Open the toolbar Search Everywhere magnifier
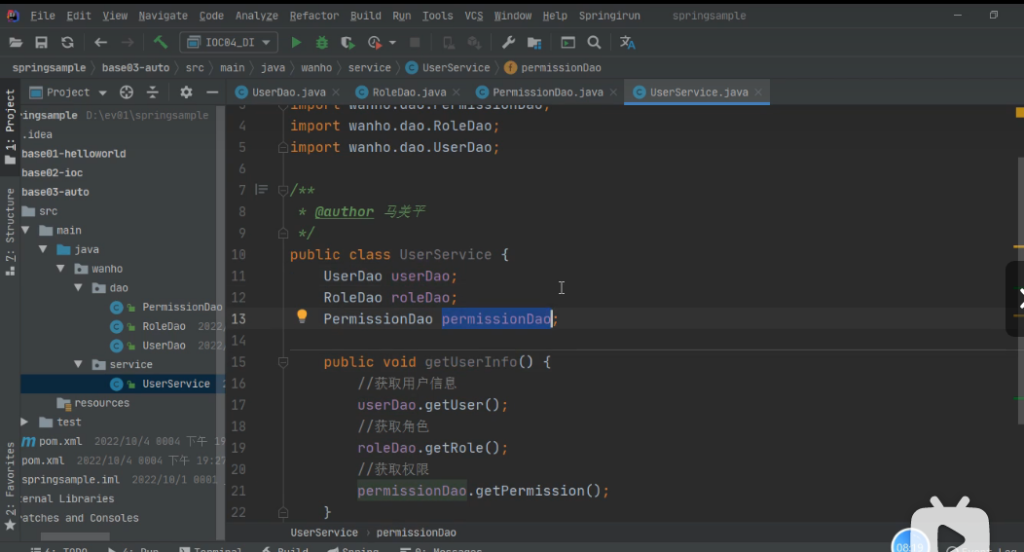Viewport: 1024px width, 552px height. coord(594,42)
